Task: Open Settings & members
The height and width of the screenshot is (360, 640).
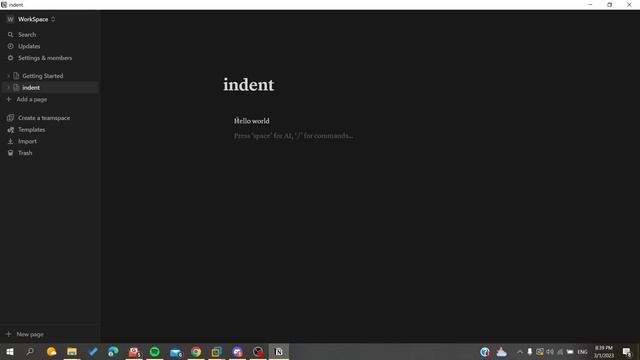Action: point(45,58)
